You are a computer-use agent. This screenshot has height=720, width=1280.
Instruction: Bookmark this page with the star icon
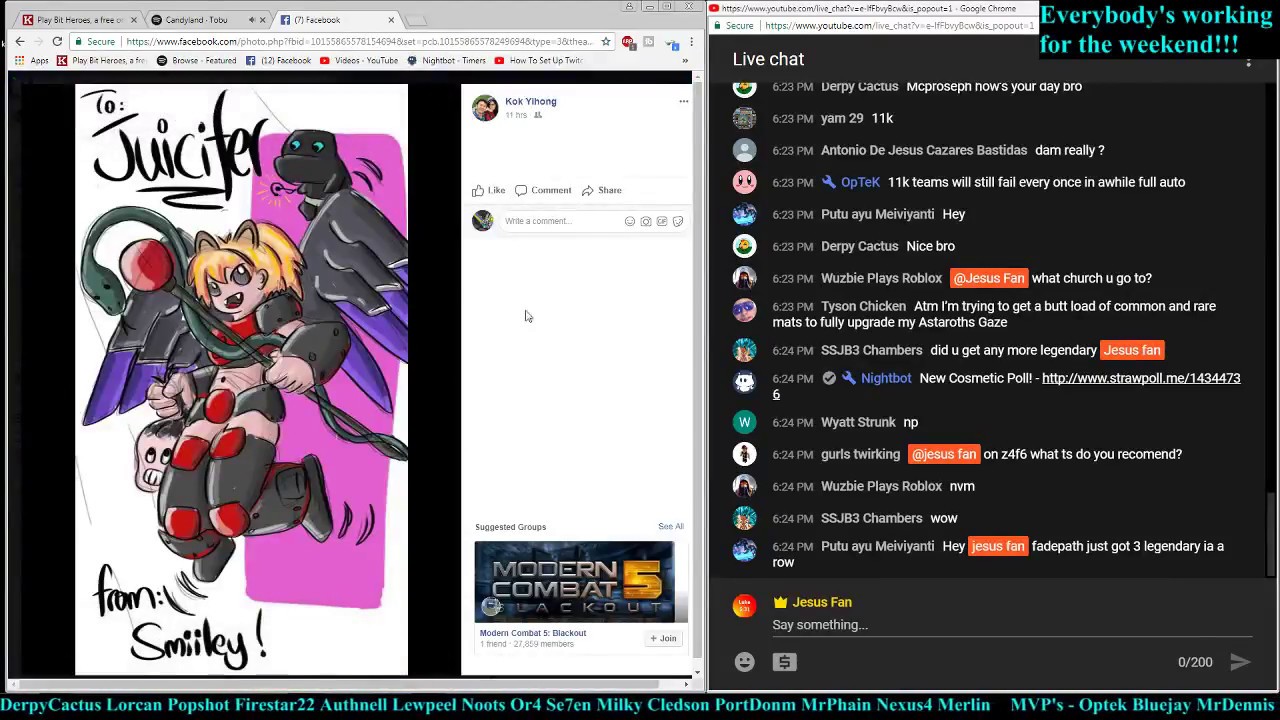click(605, 42)
